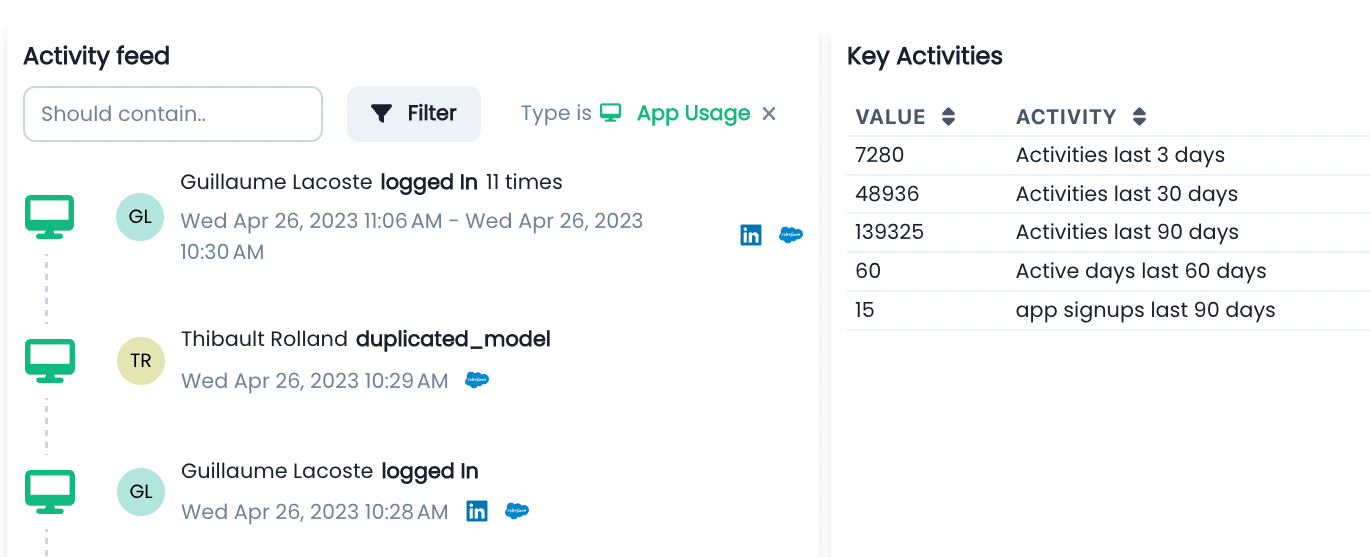Sort Key Activities by VALUE column

click(949, 117)
